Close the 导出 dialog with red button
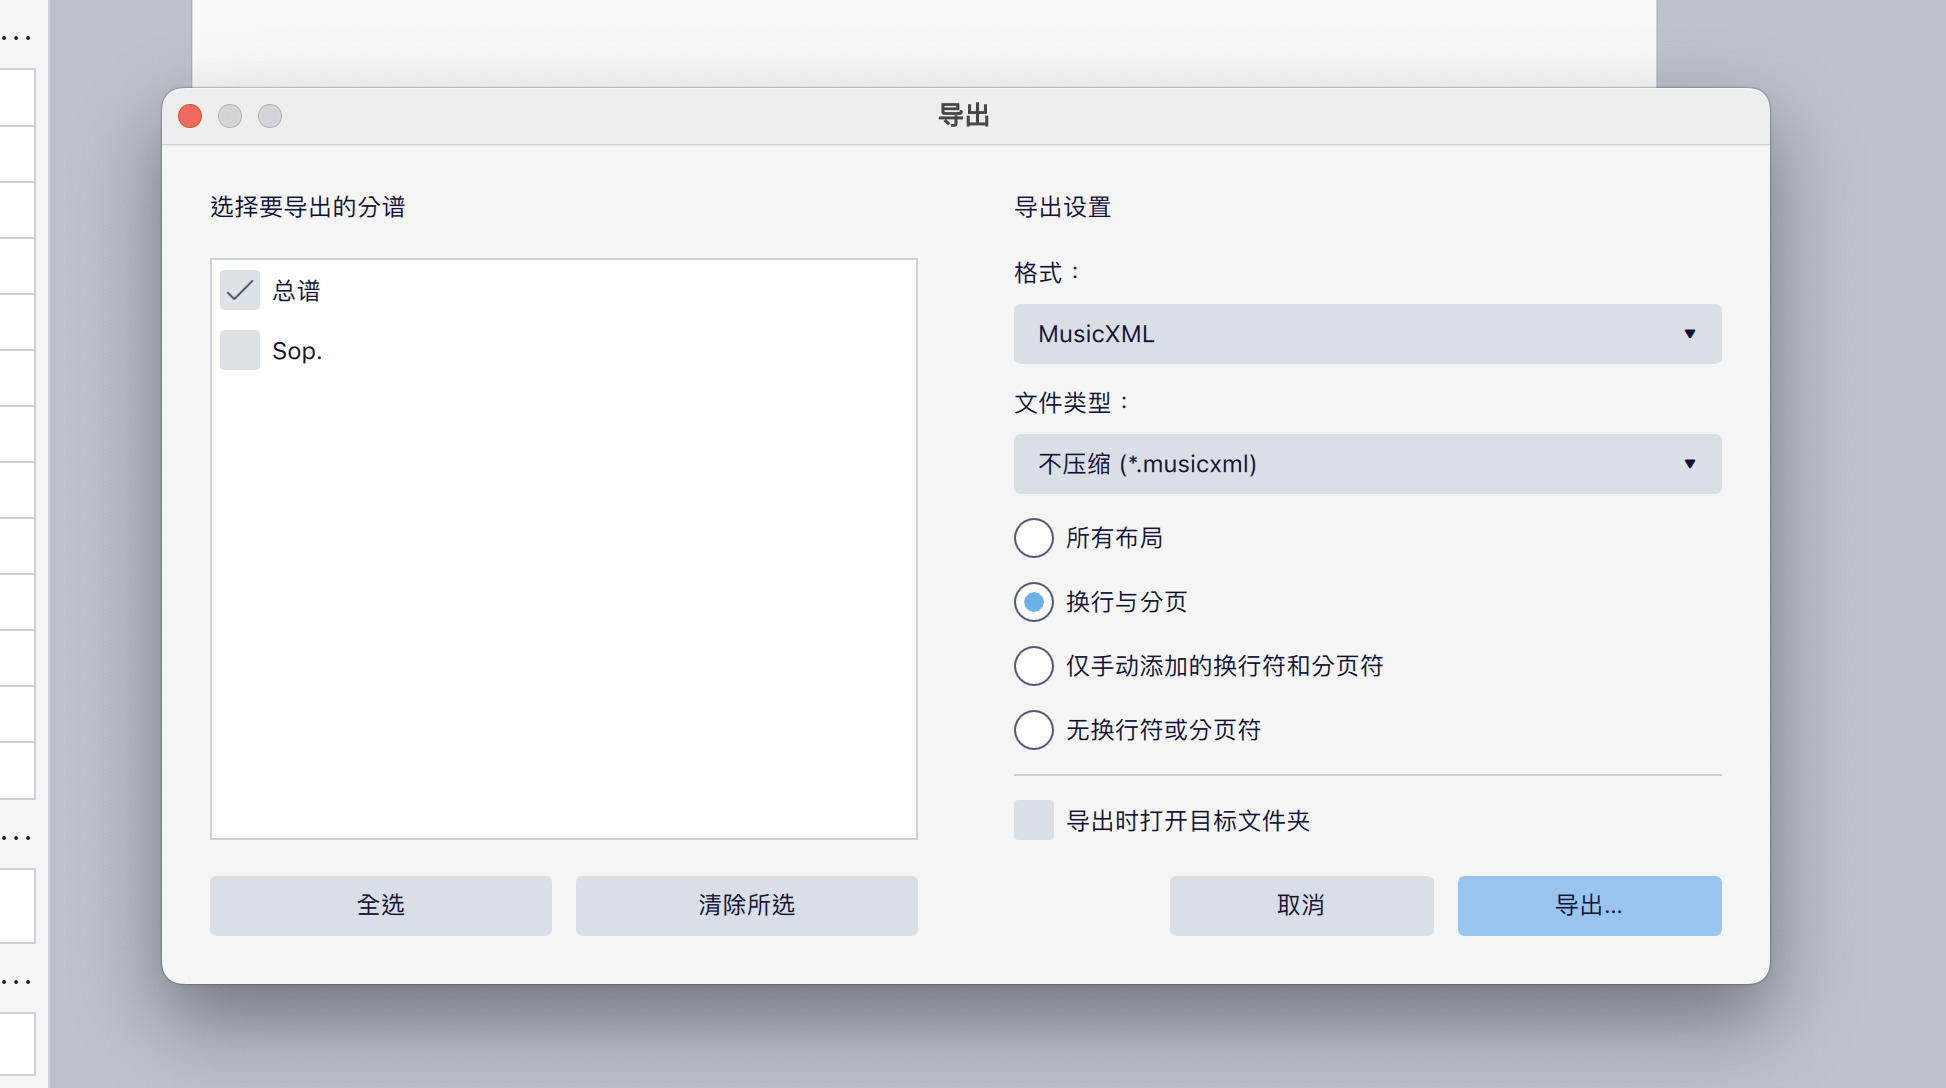1946x1088 pixels. 190,116
